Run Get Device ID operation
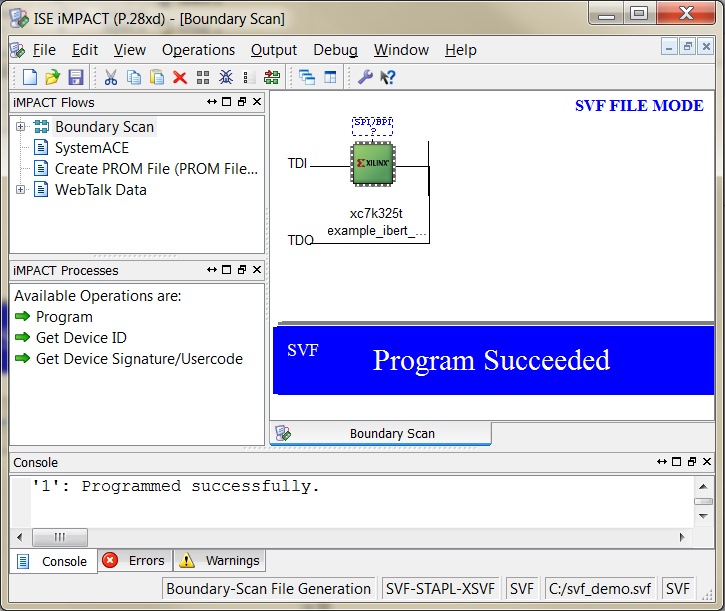 pyautogui.click(x=81, y=338)
